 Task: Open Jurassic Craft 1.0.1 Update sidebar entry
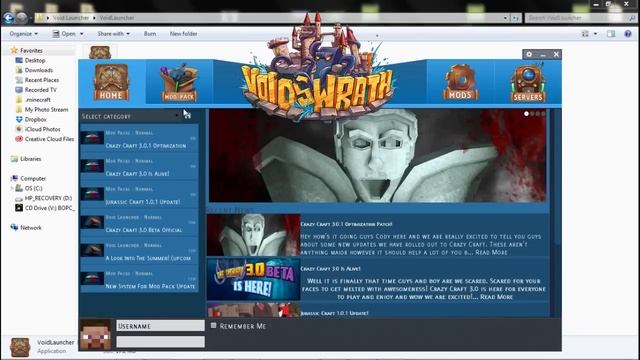point(139,195)
